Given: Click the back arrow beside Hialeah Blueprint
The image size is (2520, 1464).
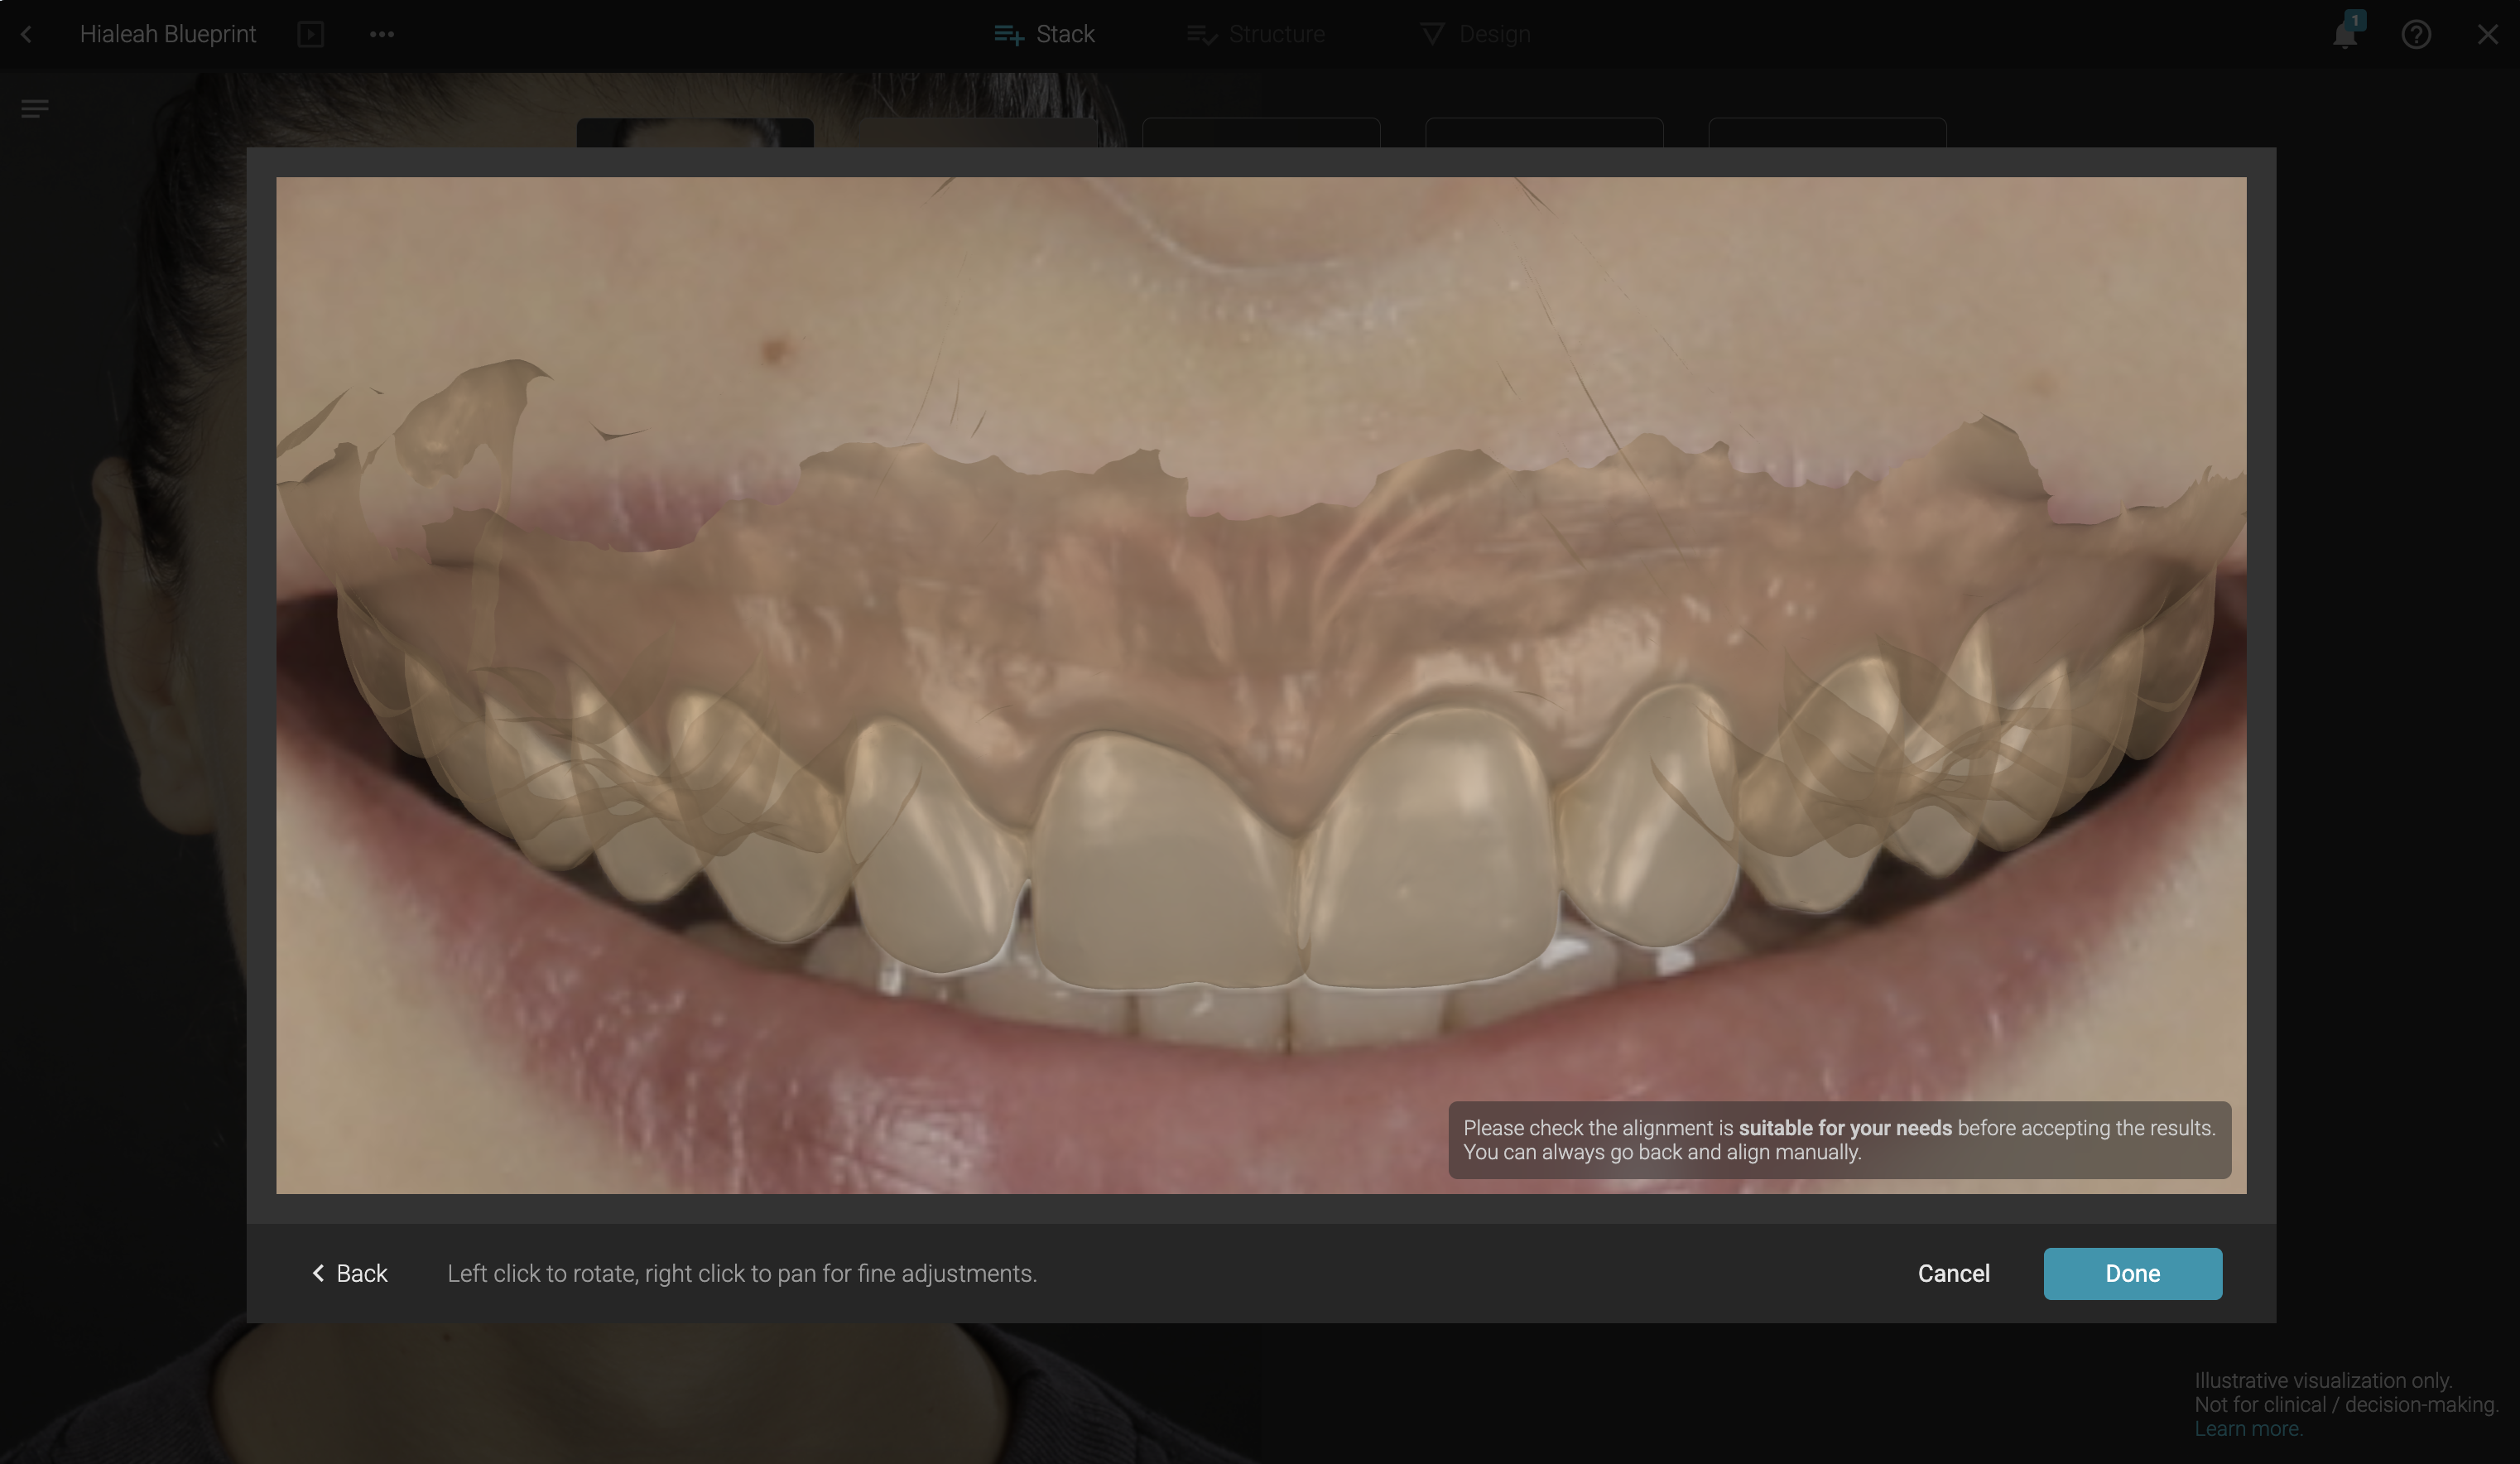Looking at the screenshot, I should click(27, 34).
